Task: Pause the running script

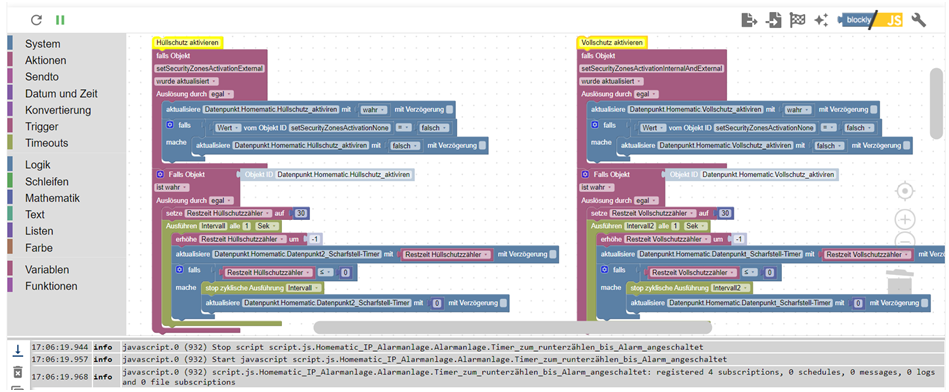Action: pyautogui.click(x=60, y=20)
